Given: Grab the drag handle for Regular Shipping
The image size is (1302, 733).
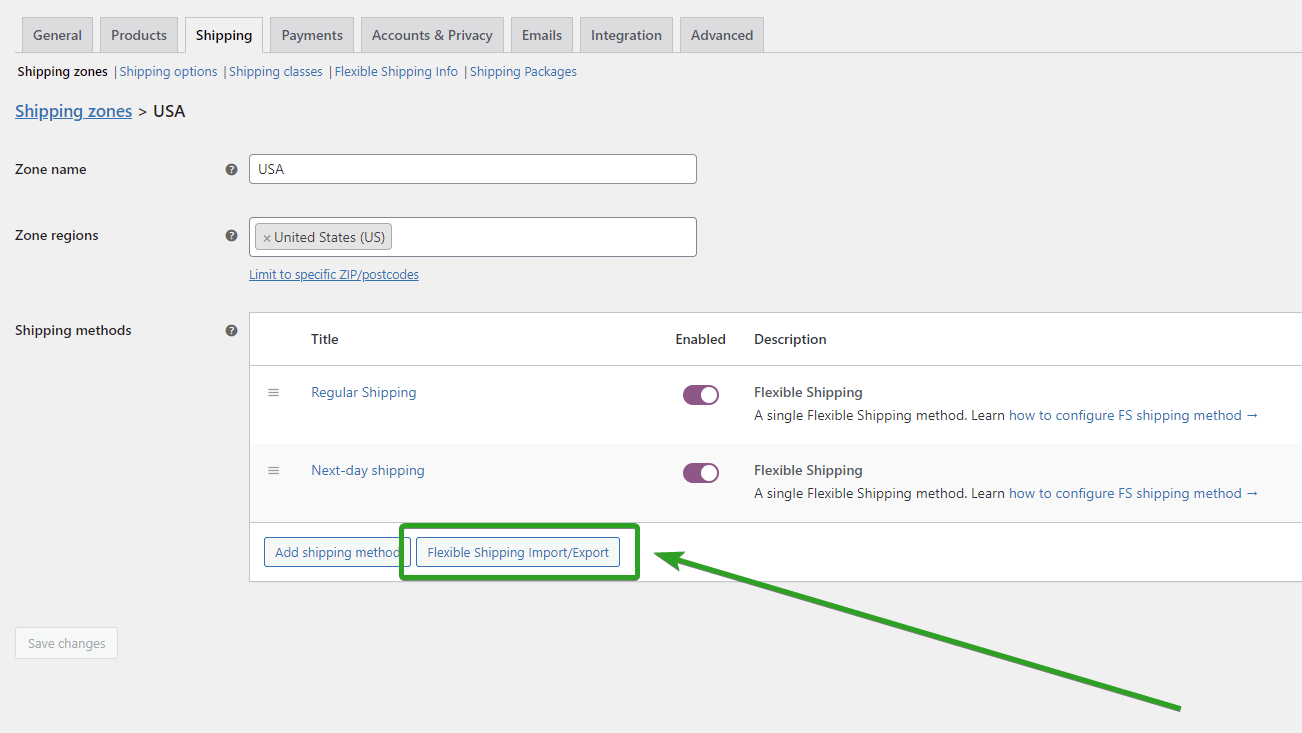Looking at the screenshot, I should 273,392.
